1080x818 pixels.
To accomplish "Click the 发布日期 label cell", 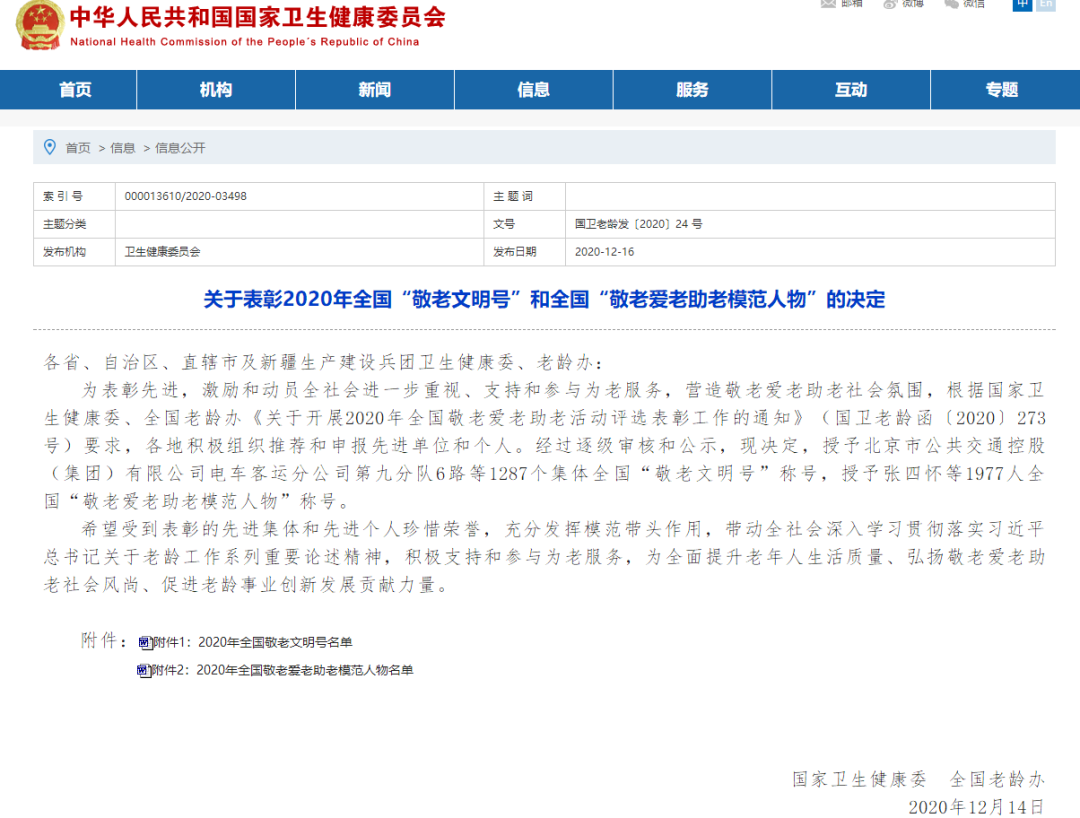I will pyautogui.click(x=525, y=252).
